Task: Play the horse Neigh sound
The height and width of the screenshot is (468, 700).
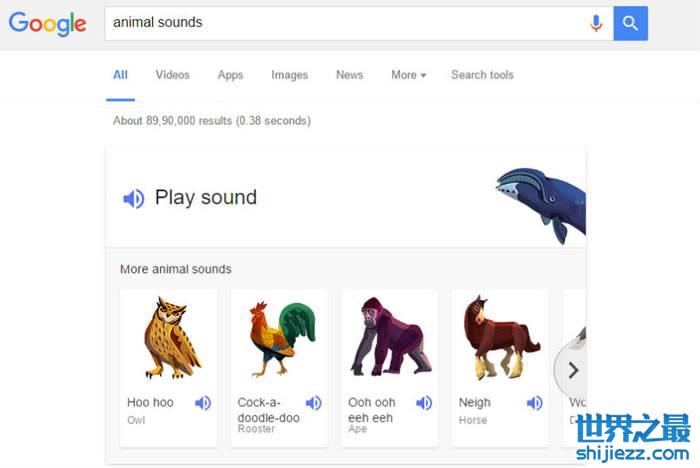Action: [x=534, y=403]
